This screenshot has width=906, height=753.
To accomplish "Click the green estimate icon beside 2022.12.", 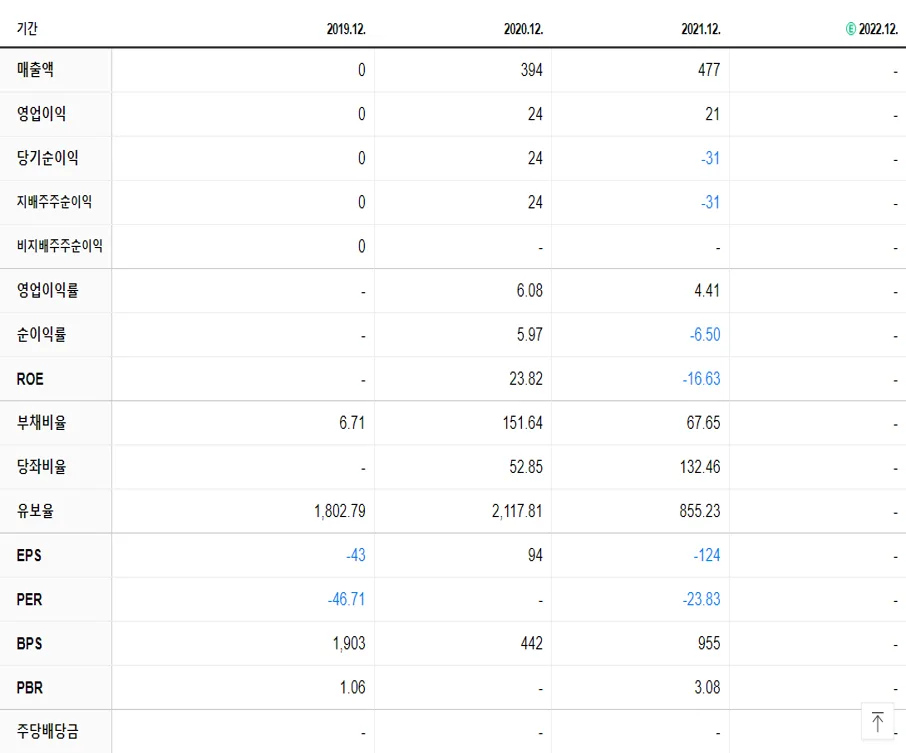I will (x=851, y=28).
